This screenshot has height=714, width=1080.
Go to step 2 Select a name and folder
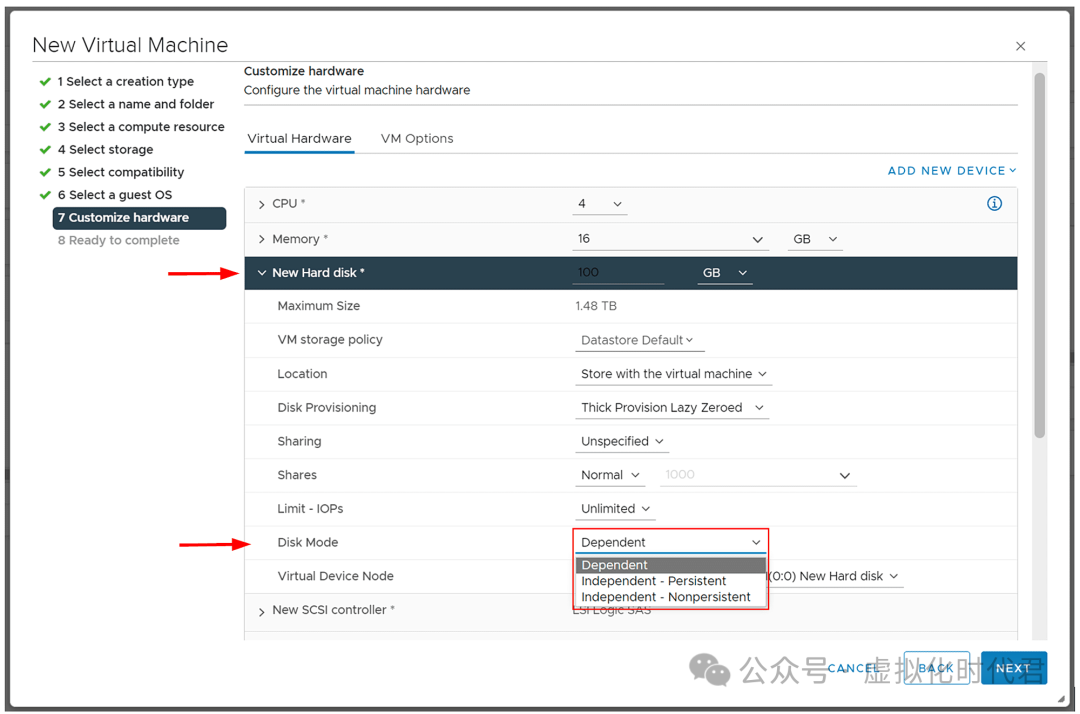[136, 105]
